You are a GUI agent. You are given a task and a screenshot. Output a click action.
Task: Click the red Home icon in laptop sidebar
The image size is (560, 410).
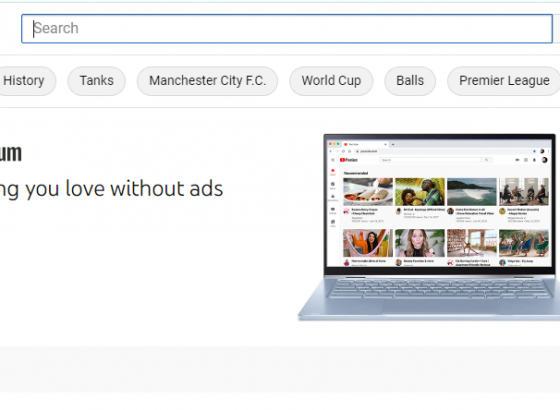(332, 172)
